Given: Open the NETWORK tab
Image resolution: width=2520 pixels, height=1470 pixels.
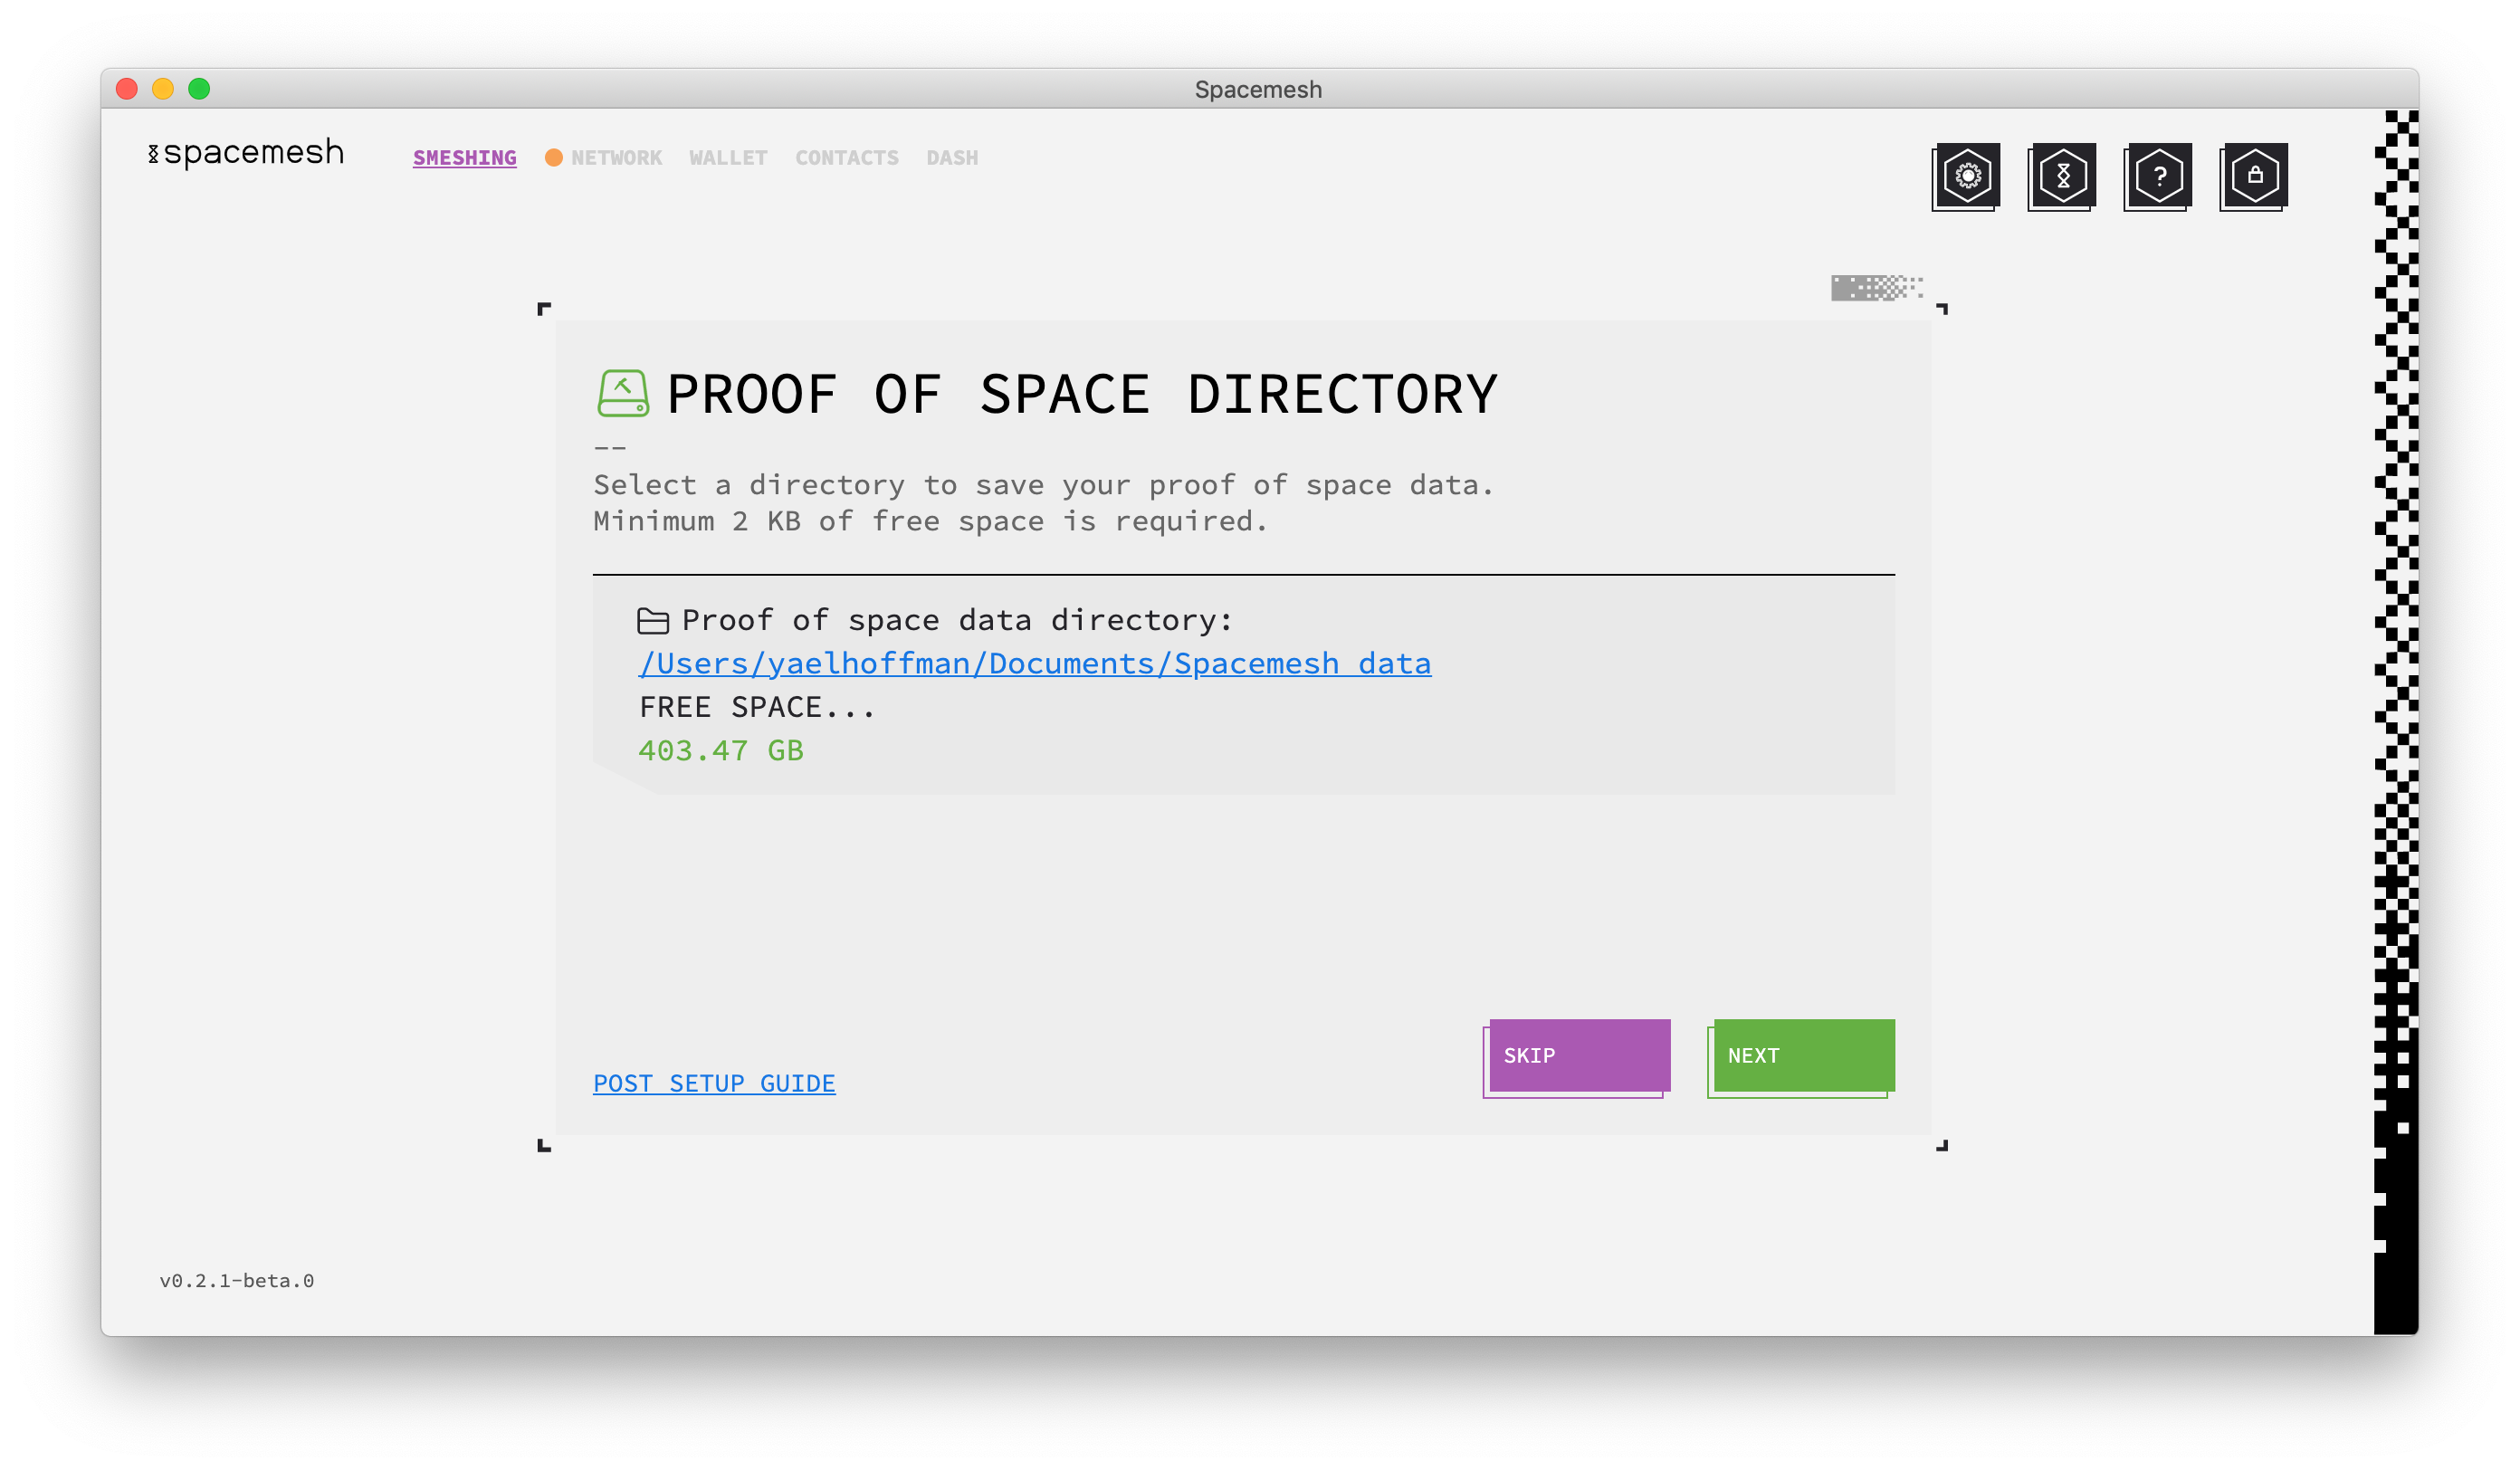Looking at the screenshot, I should [x=616, y=158].
